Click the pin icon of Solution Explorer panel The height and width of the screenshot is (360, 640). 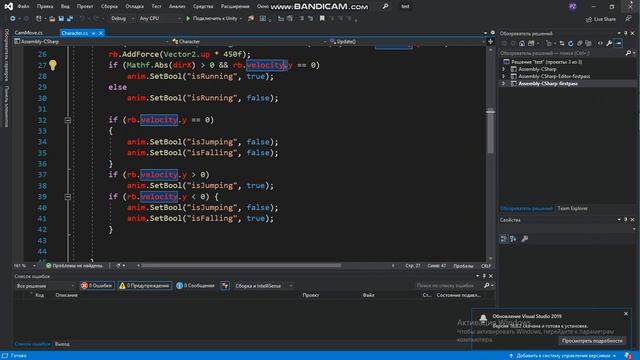[625, 33]
